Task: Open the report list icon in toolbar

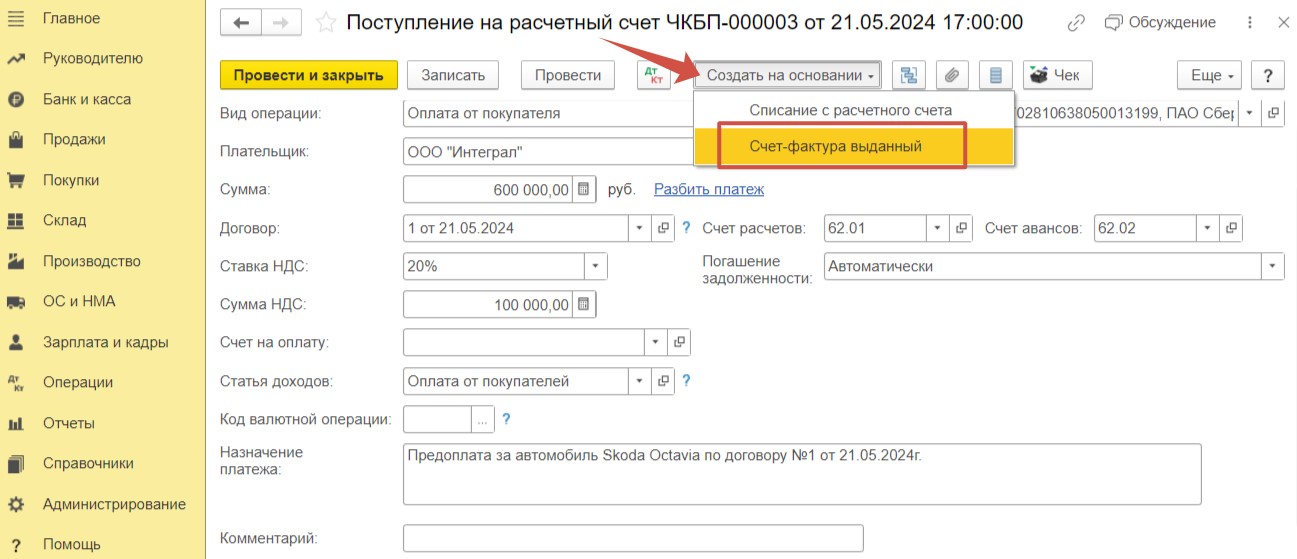Action: (995, 75)
